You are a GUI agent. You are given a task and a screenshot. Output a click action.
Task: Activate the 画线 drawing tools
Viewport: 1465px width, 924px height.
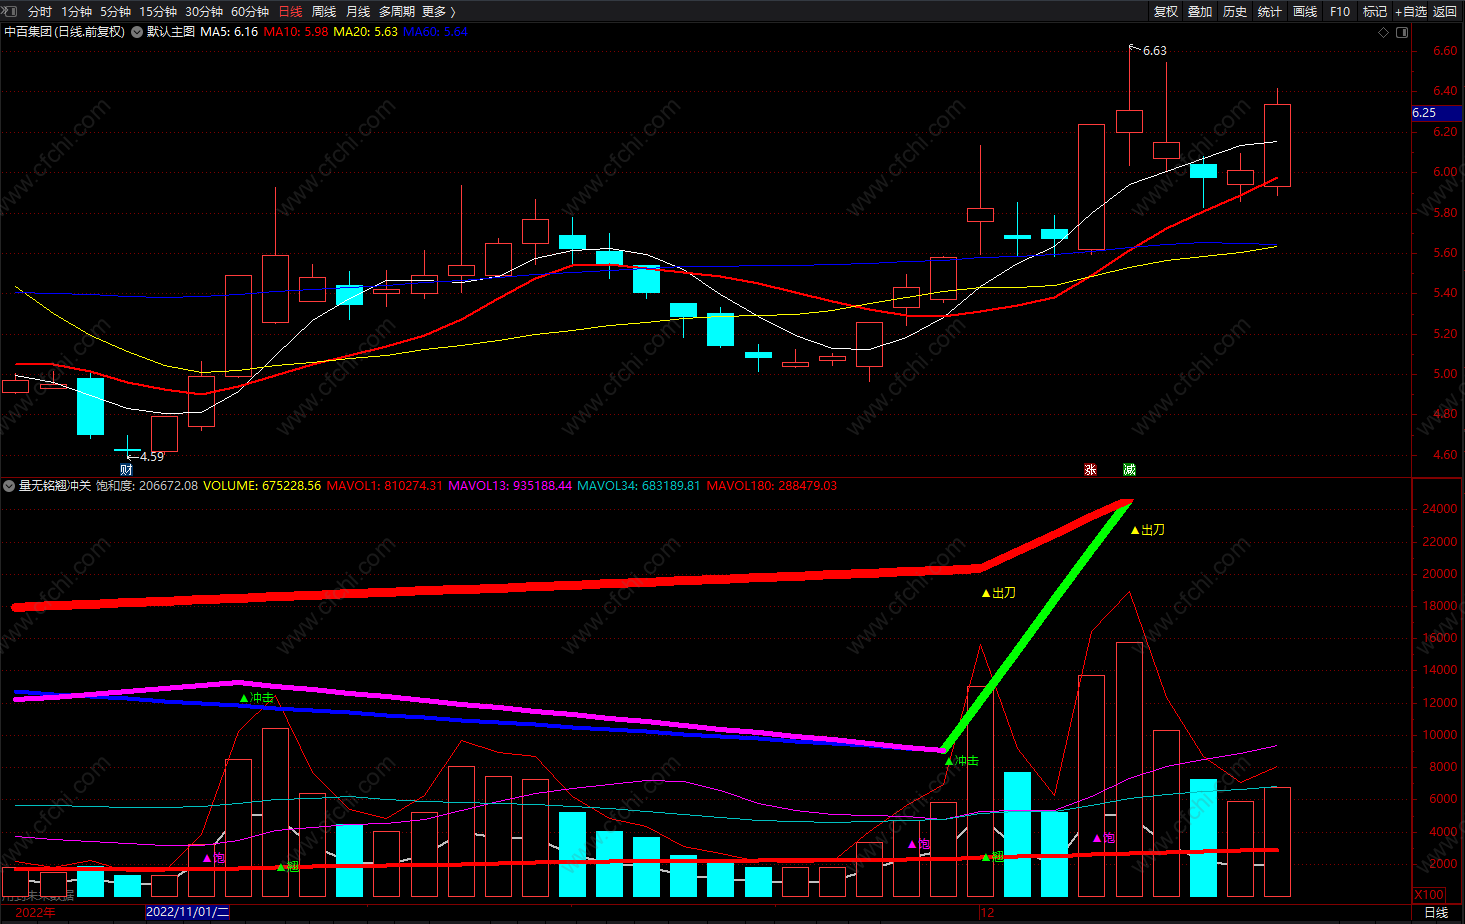(x=1305, y=11)
